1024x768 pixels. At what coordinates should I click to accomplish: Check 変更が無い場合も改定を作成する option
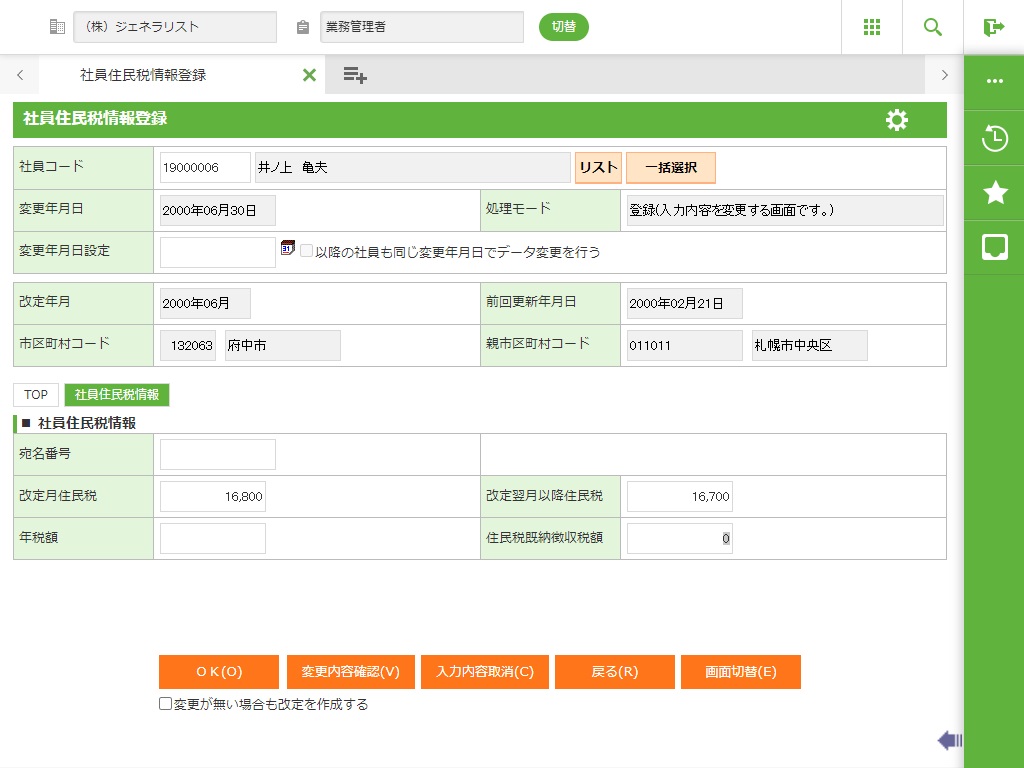[166, 704]
